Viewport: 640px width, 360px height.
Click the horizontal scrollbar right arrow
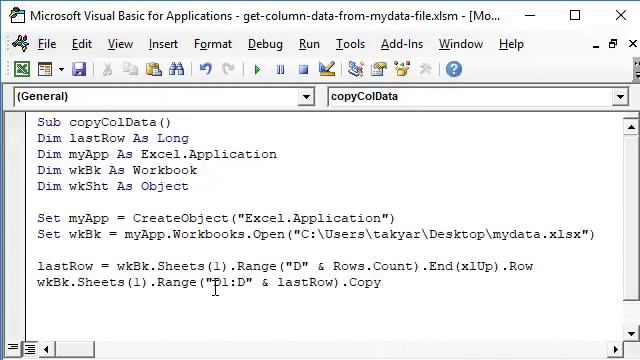click(x=616, y=349)
